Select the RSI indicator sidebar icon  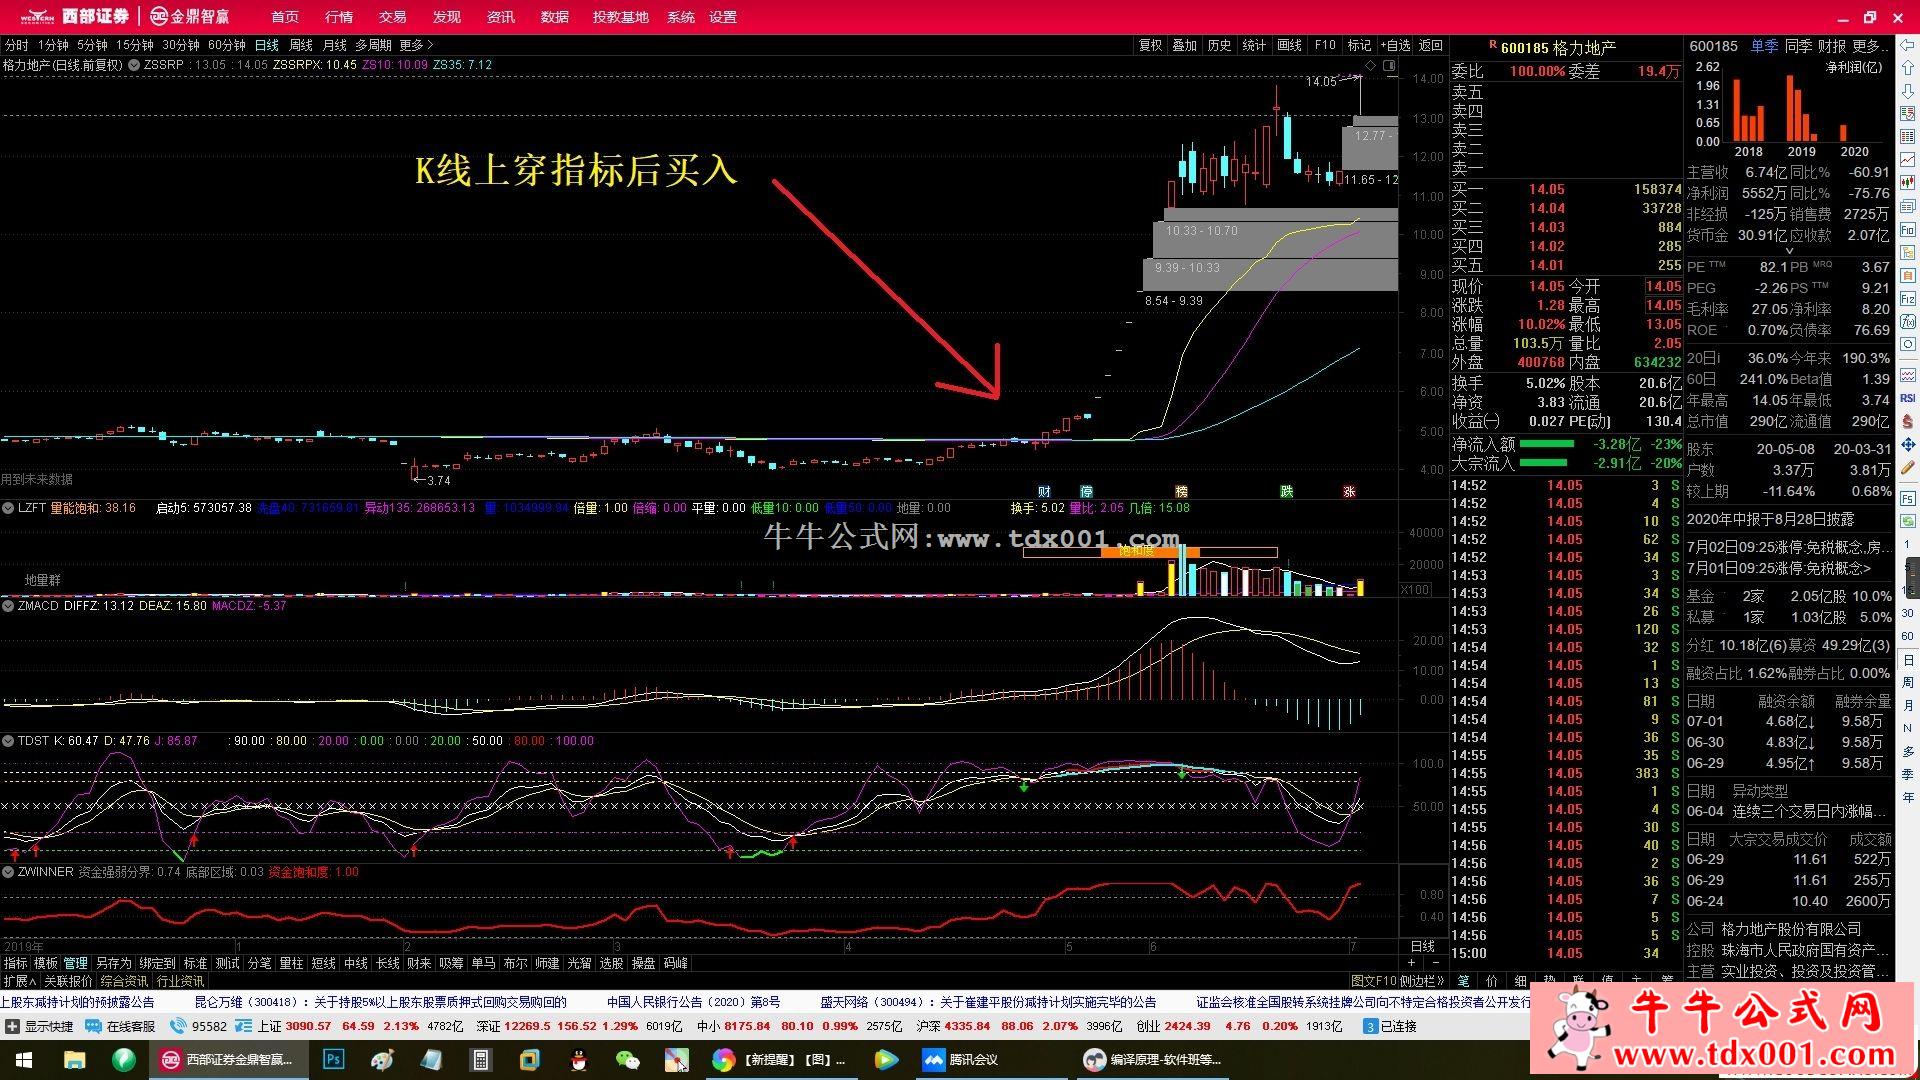click(1908, 398)
